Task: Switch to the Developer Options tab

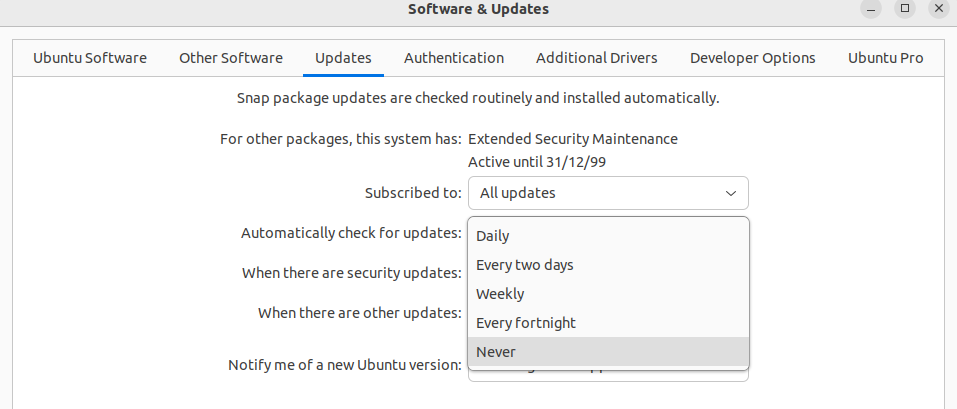Action: coord(753,58)
